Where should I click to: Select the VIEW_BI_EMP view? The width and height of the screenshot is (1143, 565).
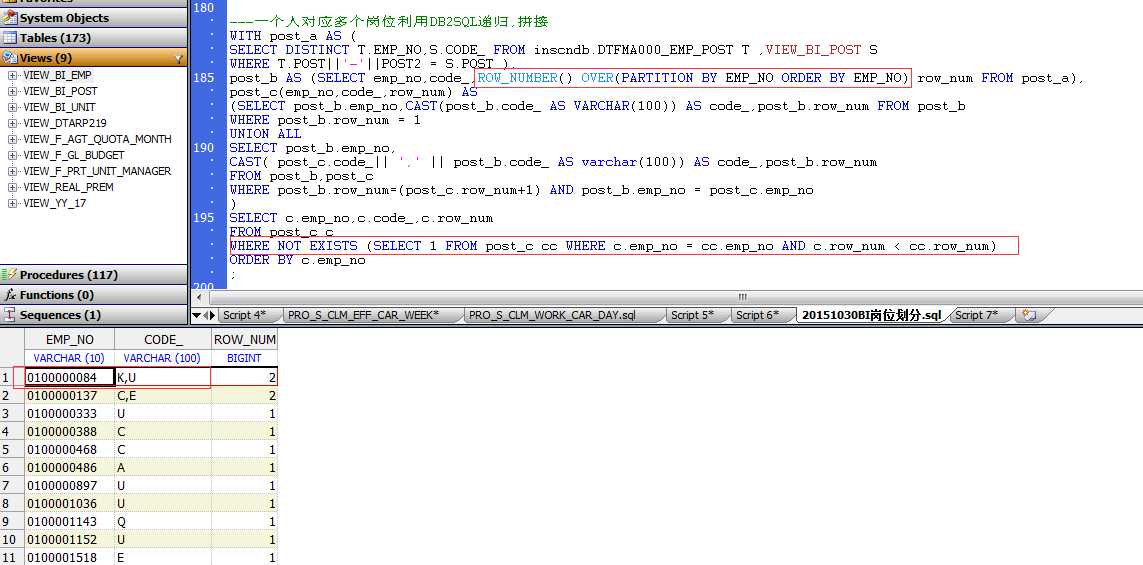(x=58, y=75)
